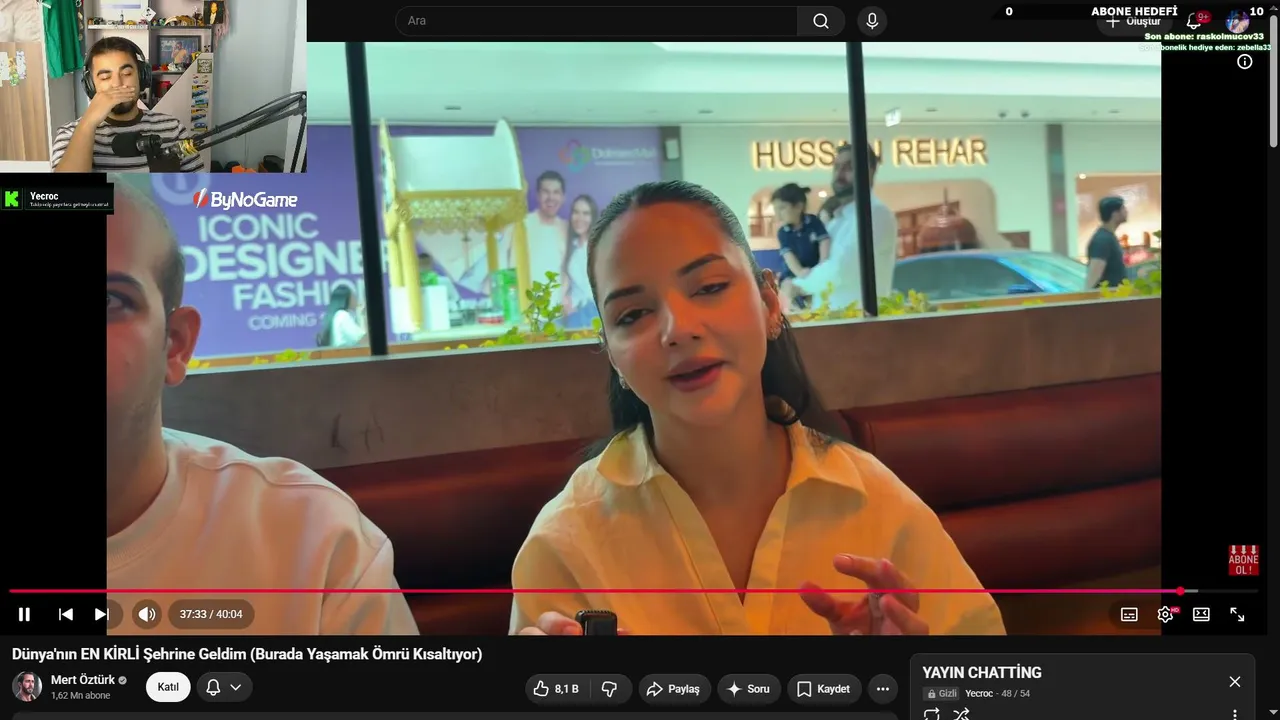Open Mert Öztürk's channel avatar

pyautogui.click(x=27, y=687)
